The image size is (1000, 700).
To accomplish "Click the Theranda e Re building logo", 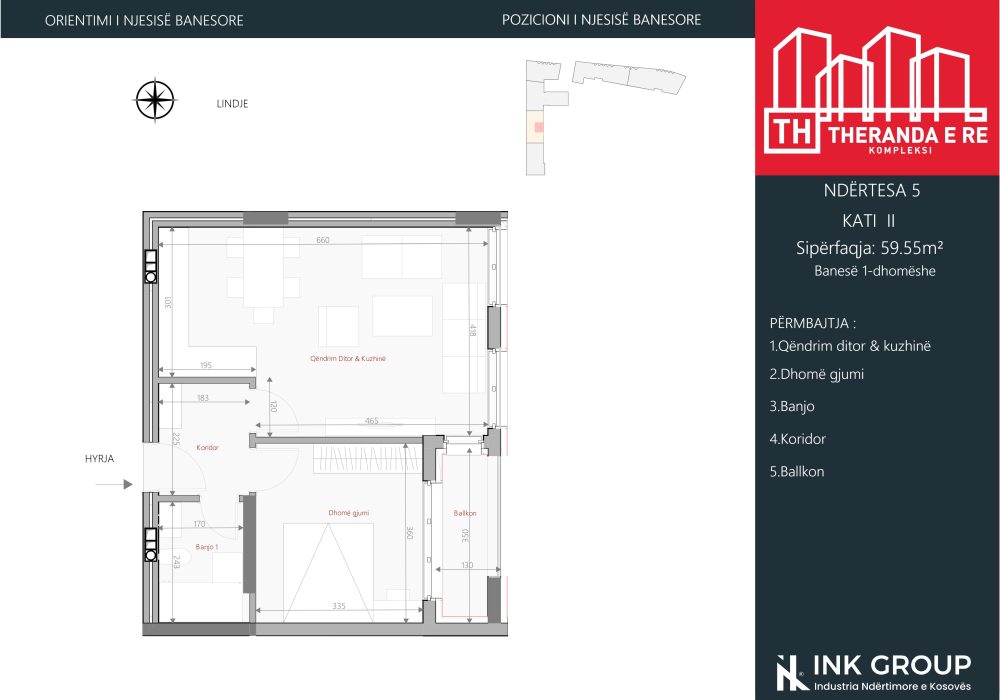I will pos(876,91).
